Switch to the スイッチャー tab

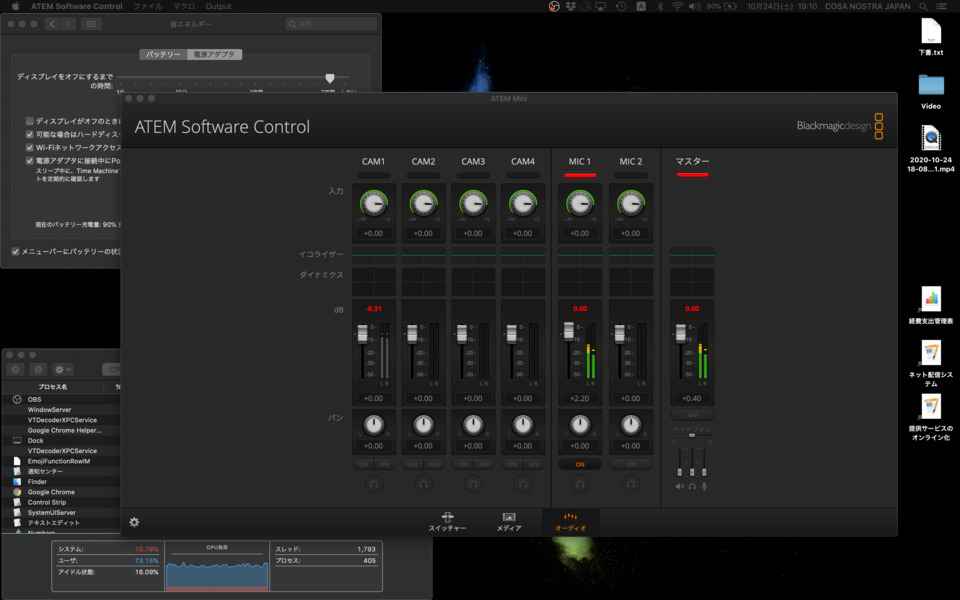447,521
